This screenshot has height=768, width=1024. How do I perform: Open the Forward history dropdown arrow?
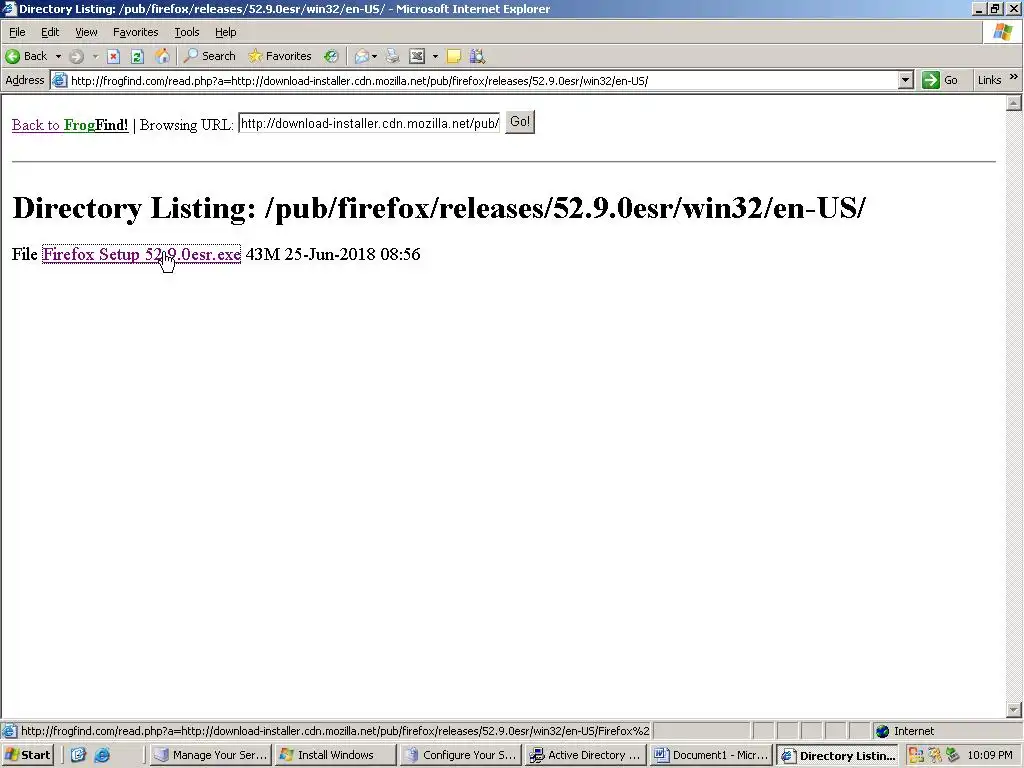click(x=95, y=56)
